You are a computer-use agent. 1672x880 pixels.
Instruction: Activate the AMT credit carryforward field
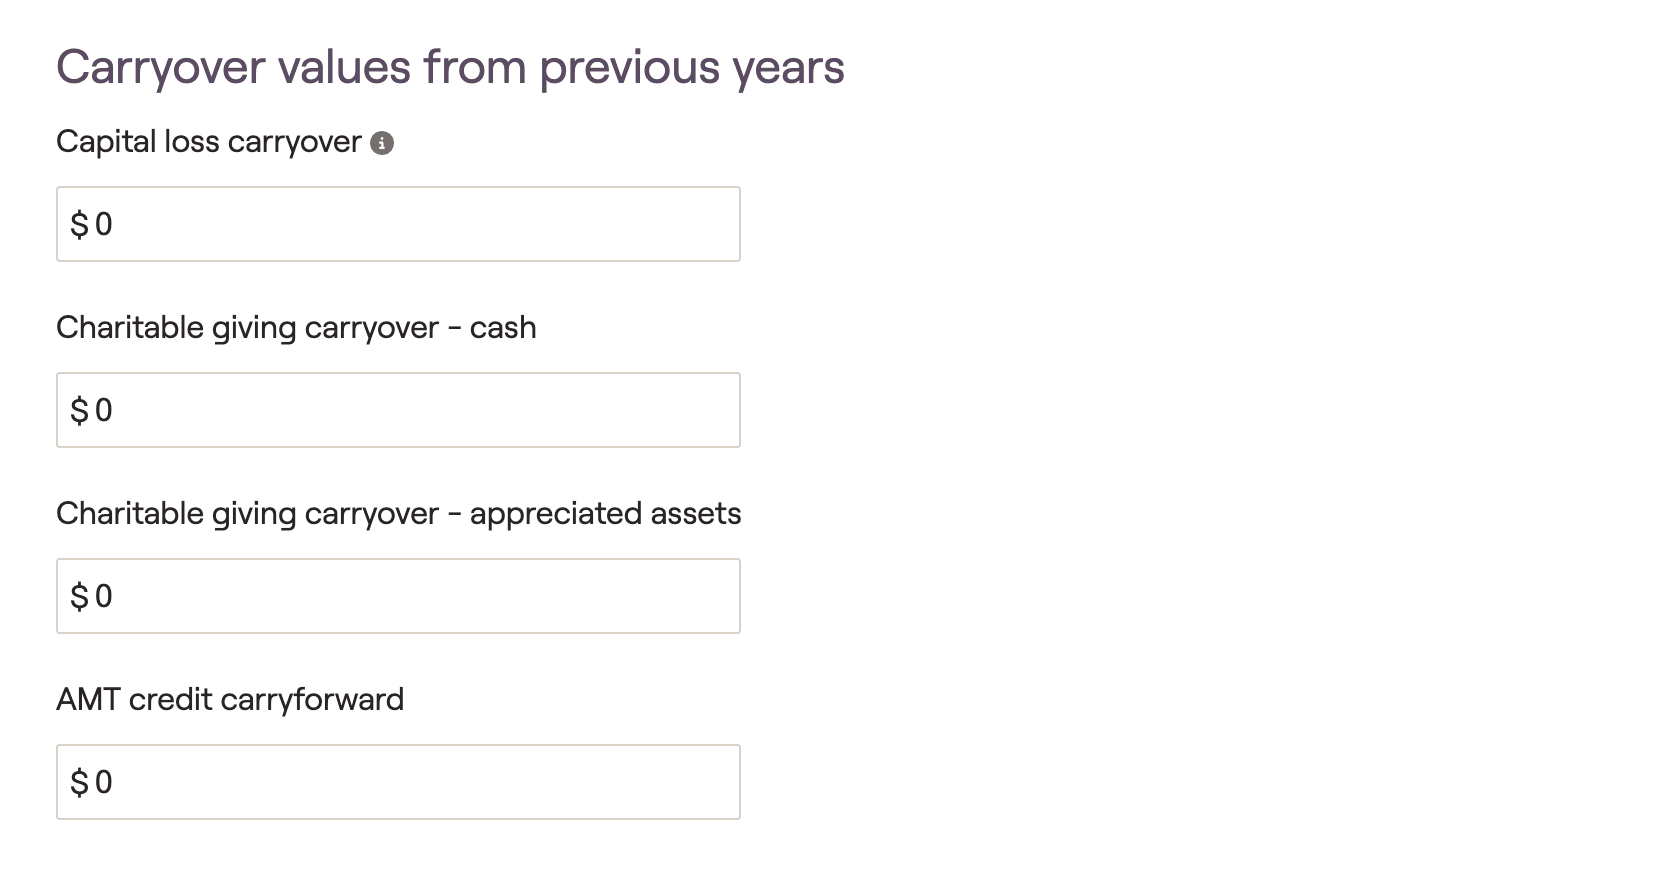[398, 782]
